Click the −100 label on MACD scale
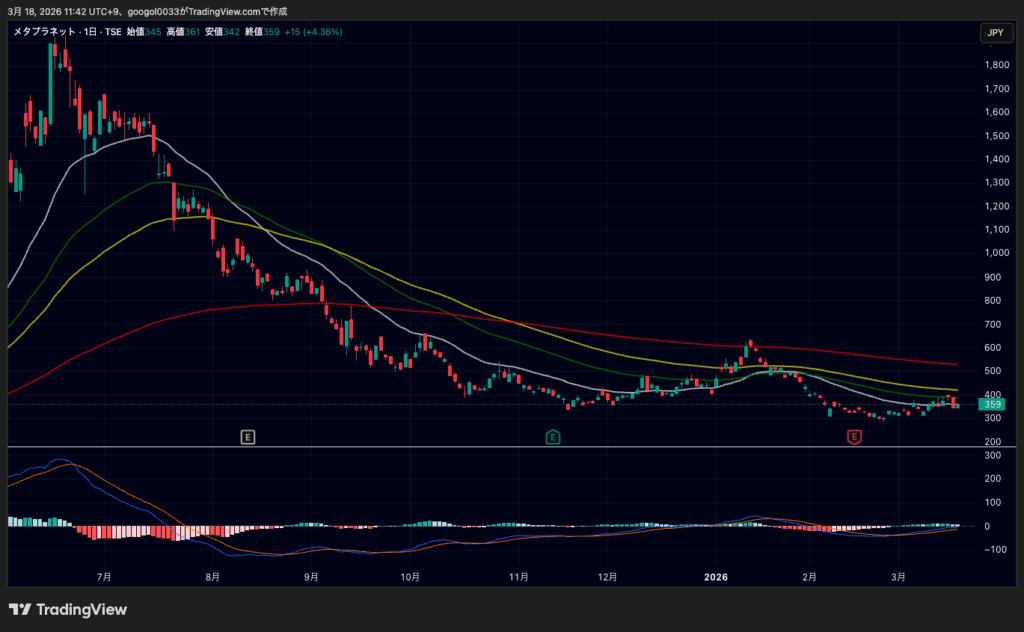The height and width of the screenshot is (632, 1024). click(x=993, y=550)
